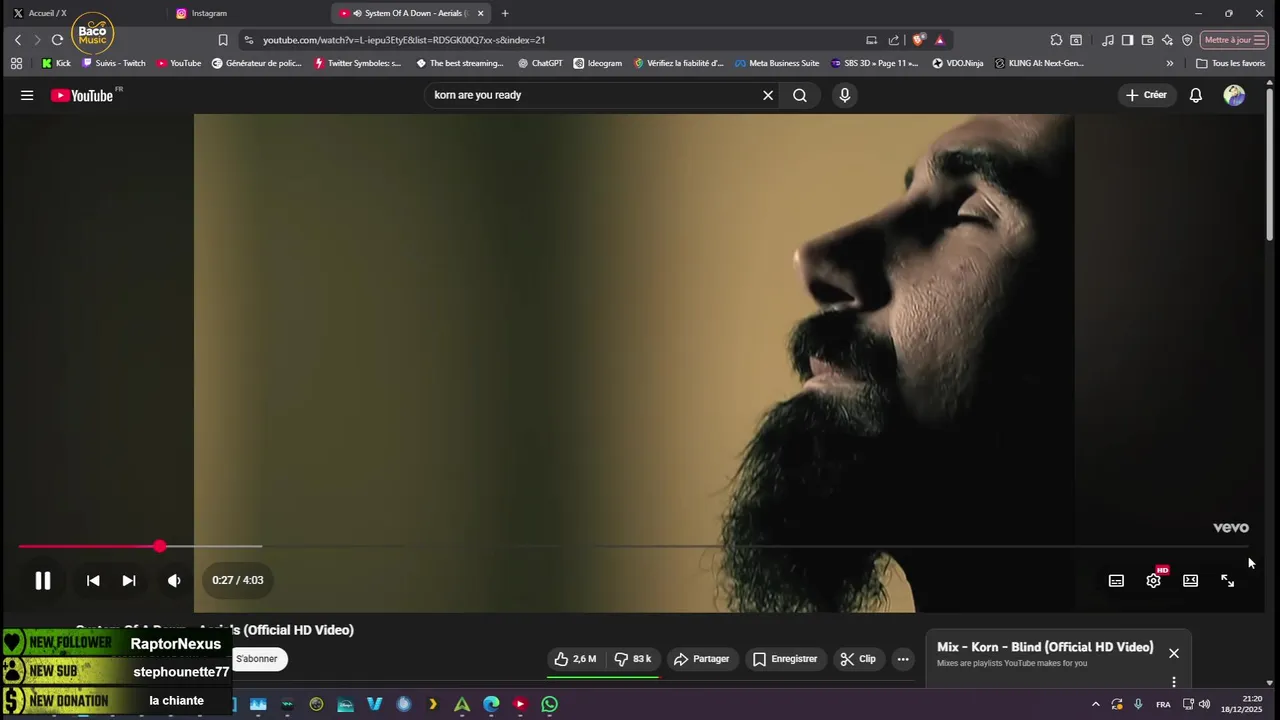
Task: Enter fullscreen video mode
Action: pyautogui.click(x=1227, y=580)
